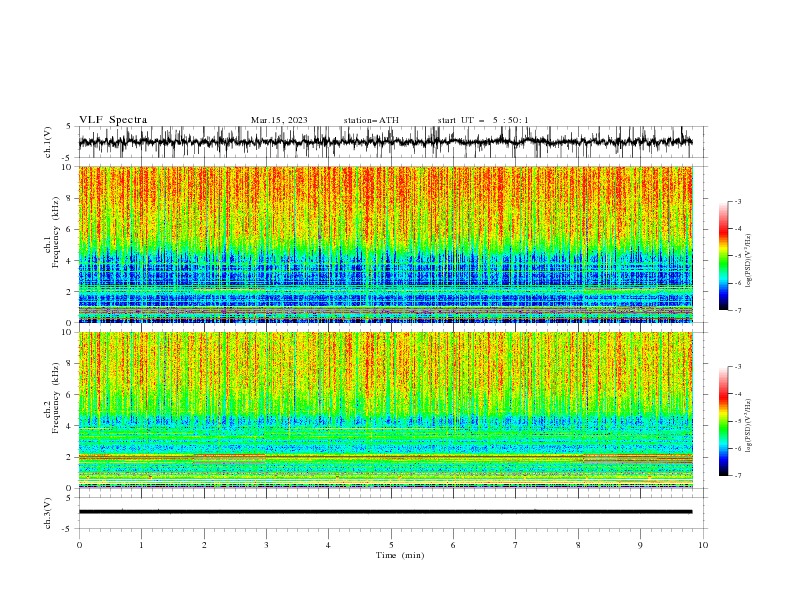Click the ch.1 spectrogram panel
This screenshot has height=612, width=792.
pos(386,244)
